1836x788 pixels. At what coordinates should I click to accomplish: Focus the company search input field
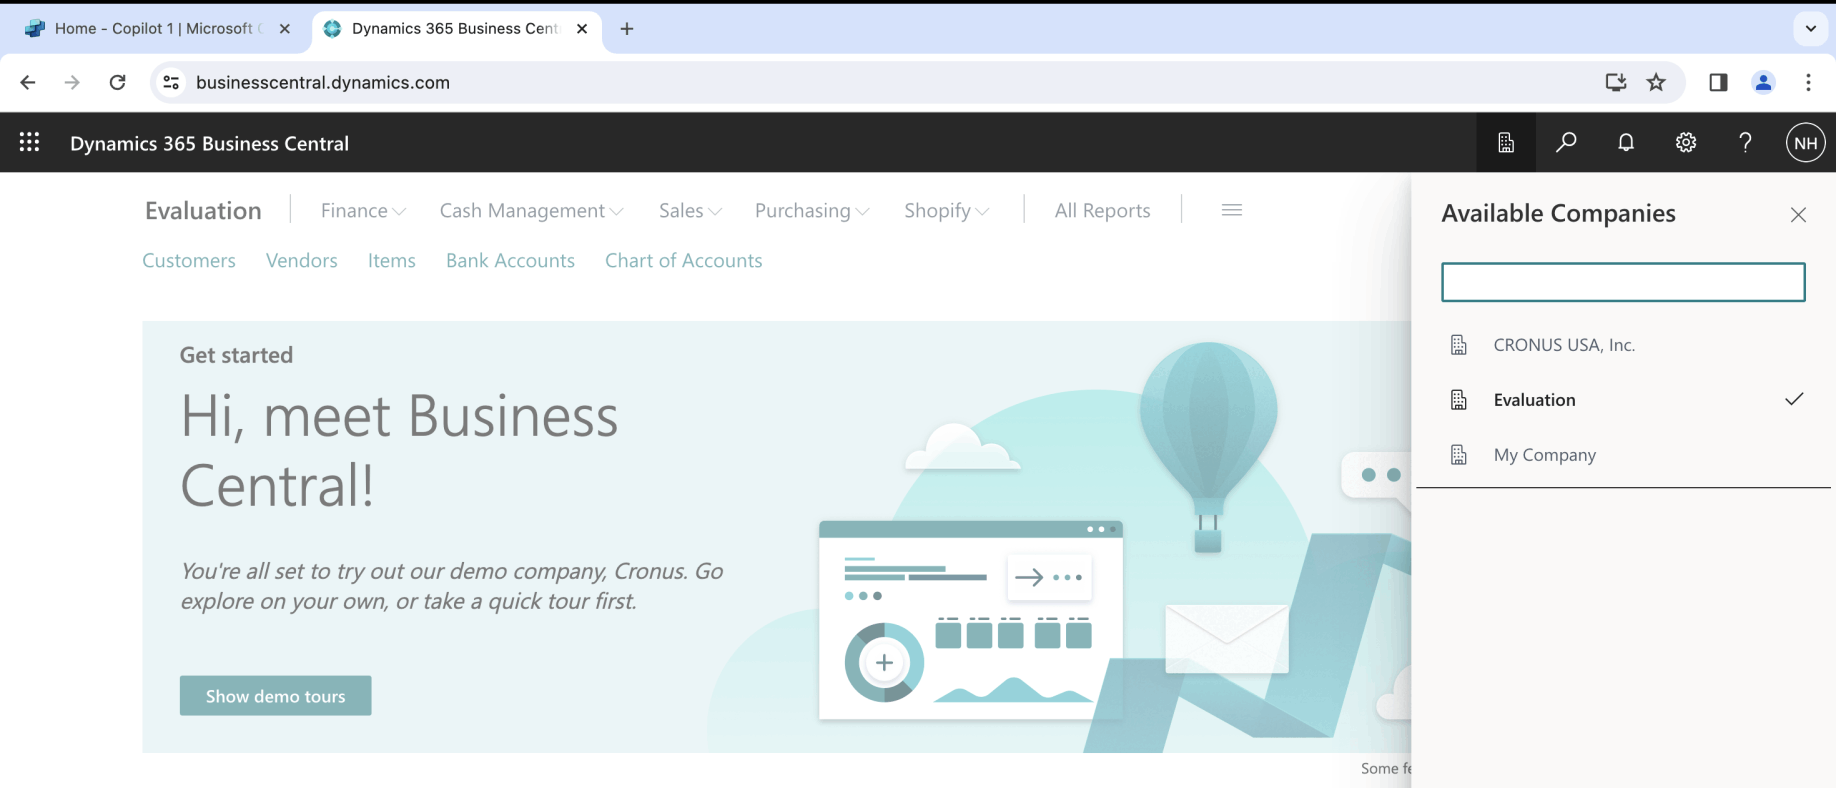(1623, 282)
